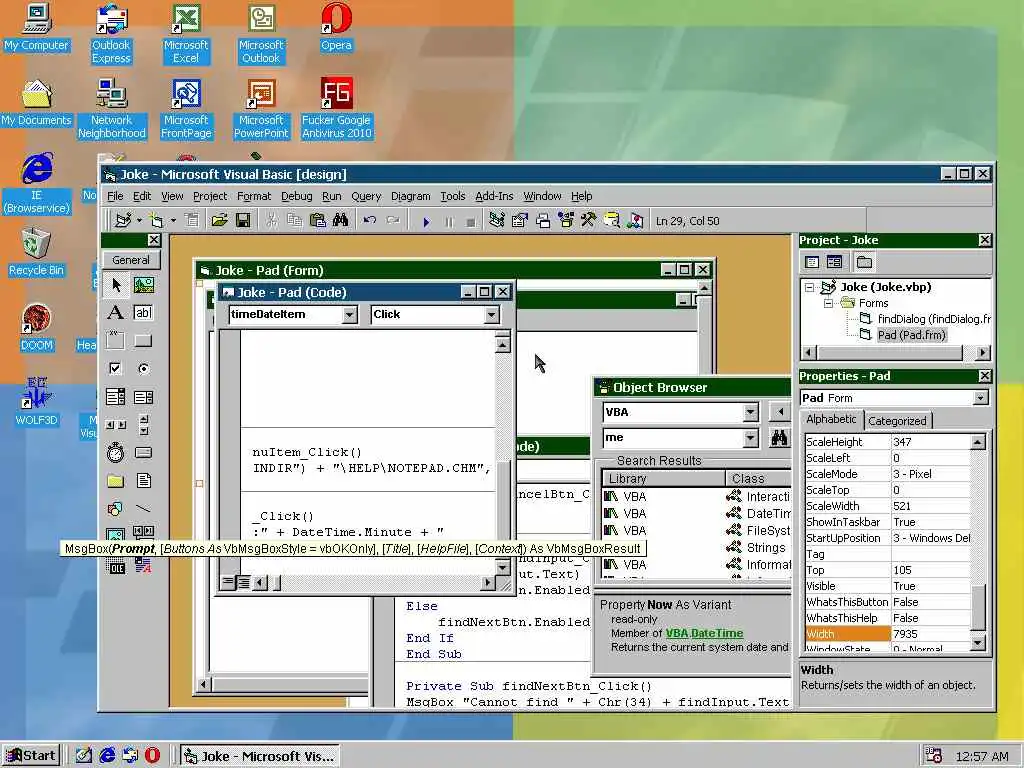Click the Properties Window toolbar icon

(520, 221)
